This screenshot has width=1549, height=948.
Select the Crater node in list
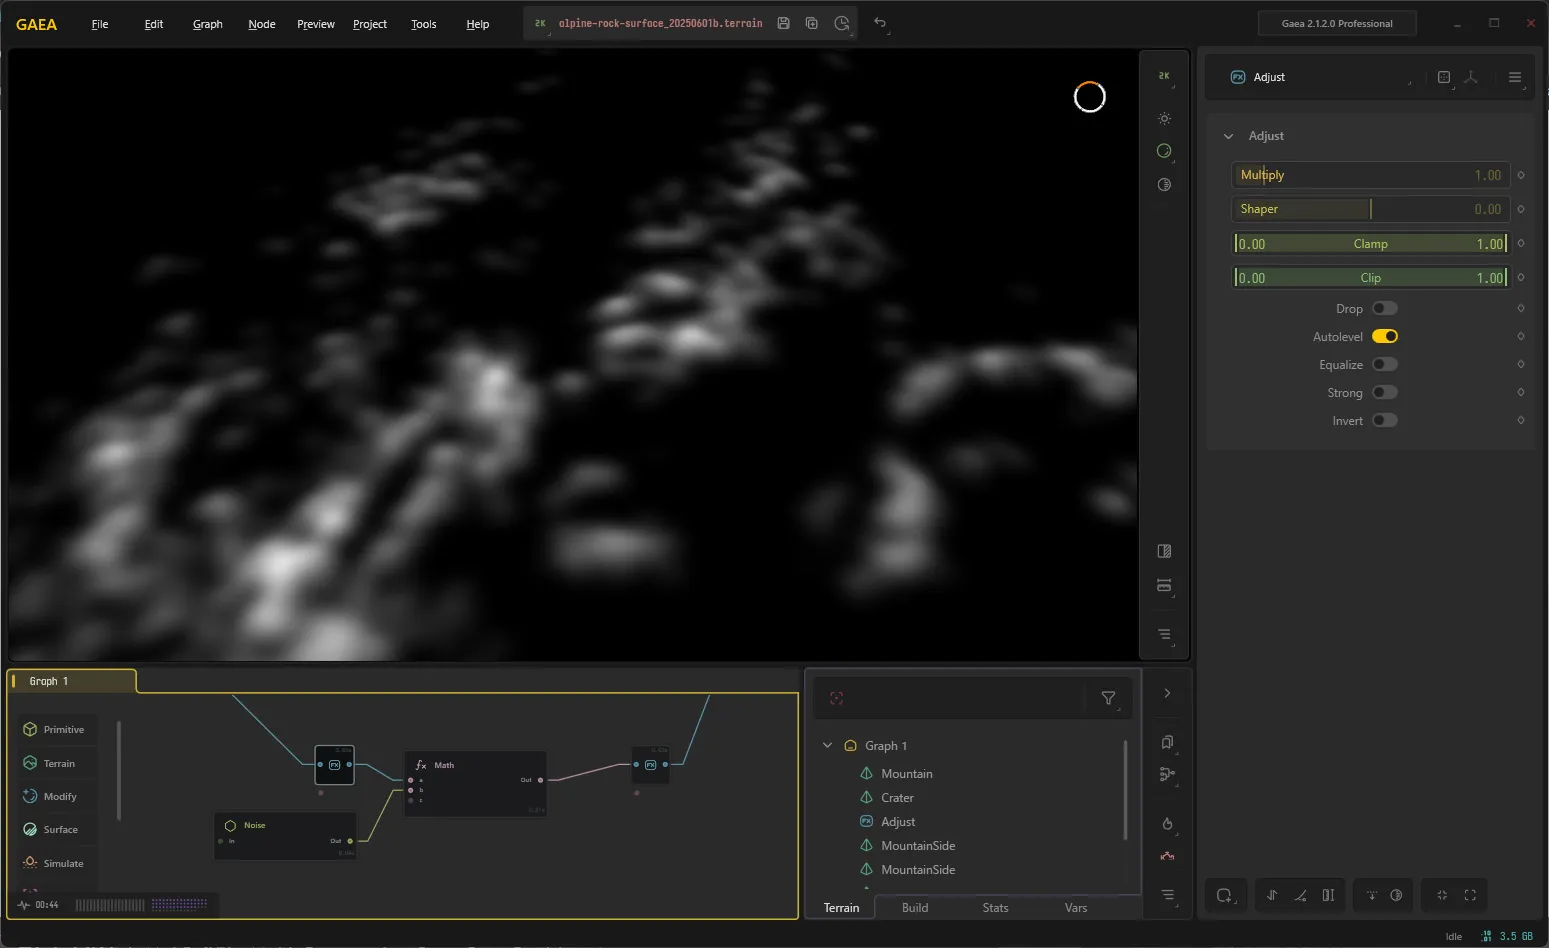pyautogui.click(x=897, y=797)
